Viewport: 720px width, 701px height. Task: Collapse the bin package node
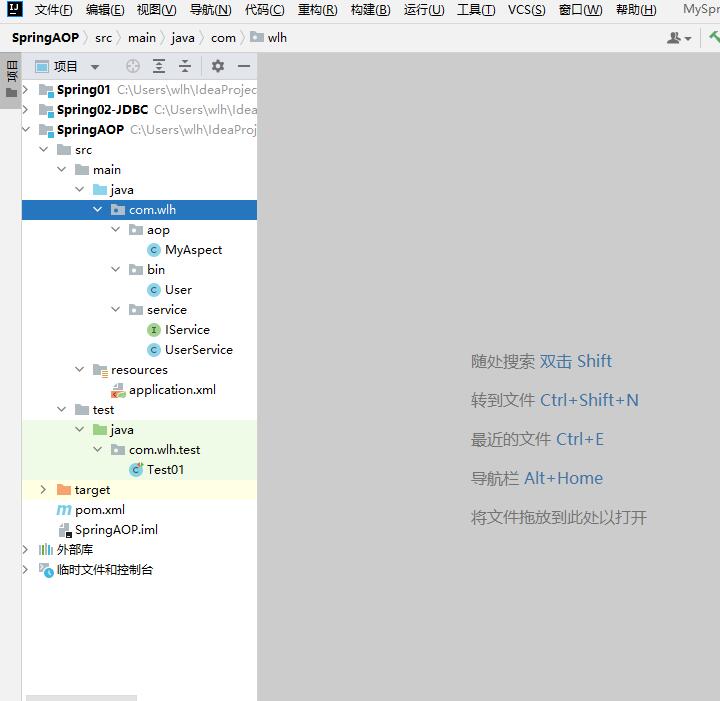(x=116, y=269)
